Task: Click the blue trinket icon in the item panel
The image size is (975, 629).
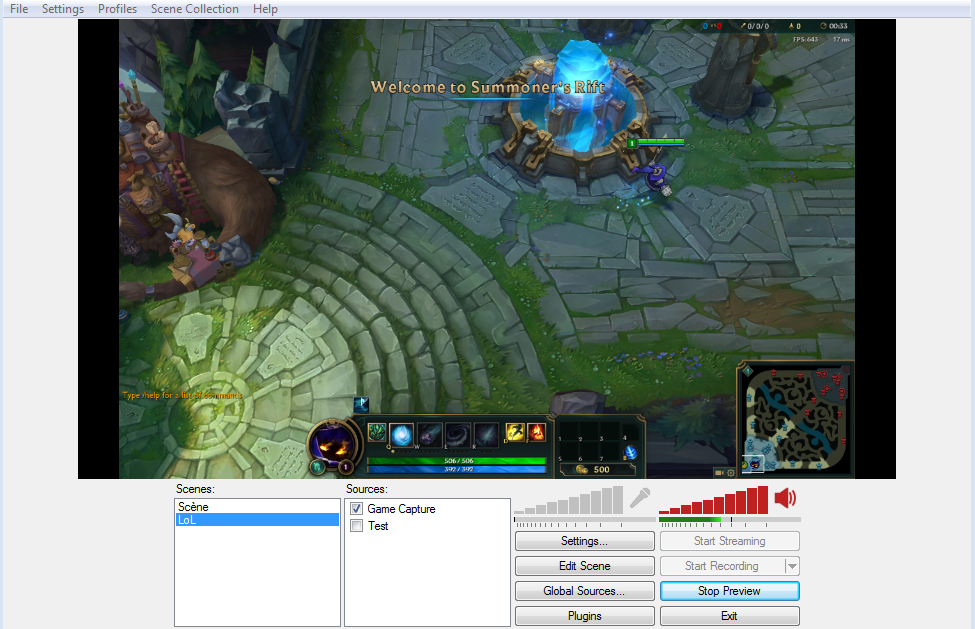Action: [x=631, y=452]
